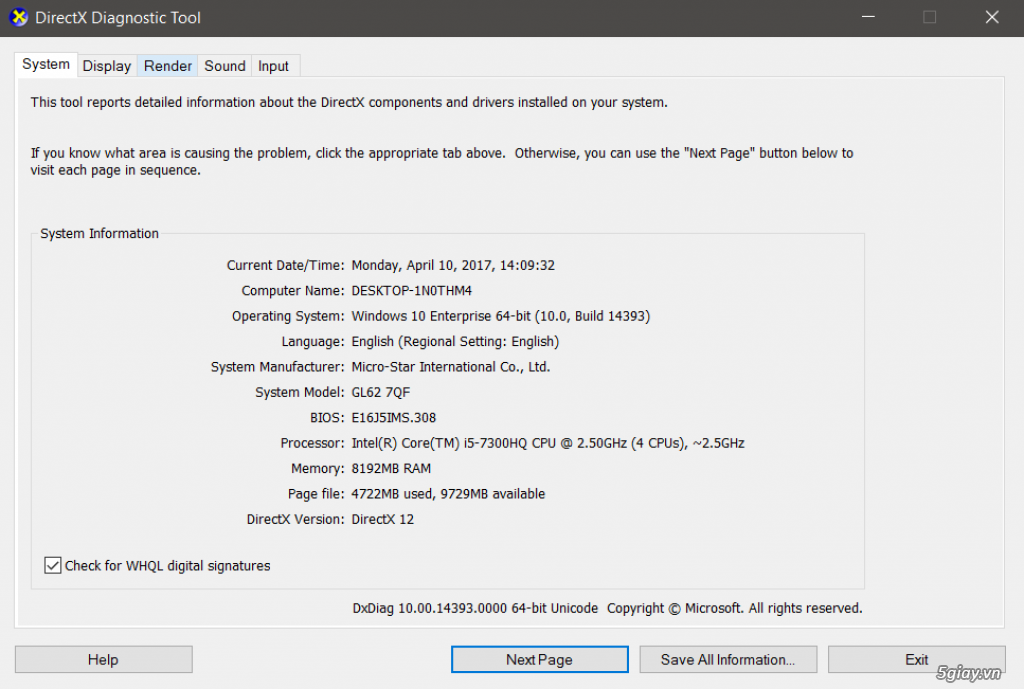Click the DirectX Diagnostic Tool title icon
The height and width of the screenshot is (689, 1024).
click(x=19, y=18)
